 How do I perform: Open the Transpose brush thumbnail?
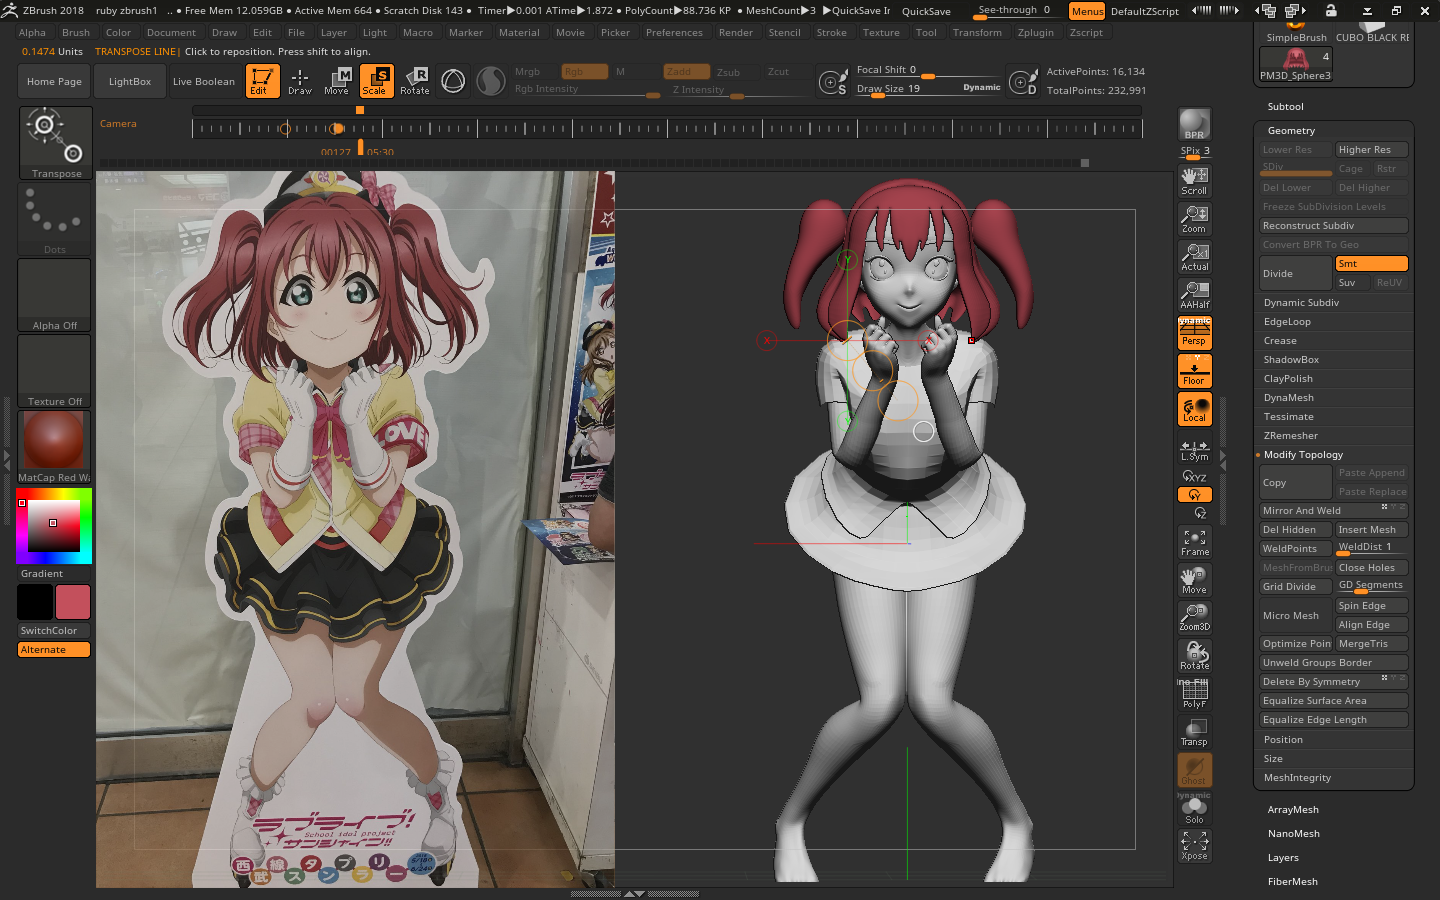pos(55,143)
